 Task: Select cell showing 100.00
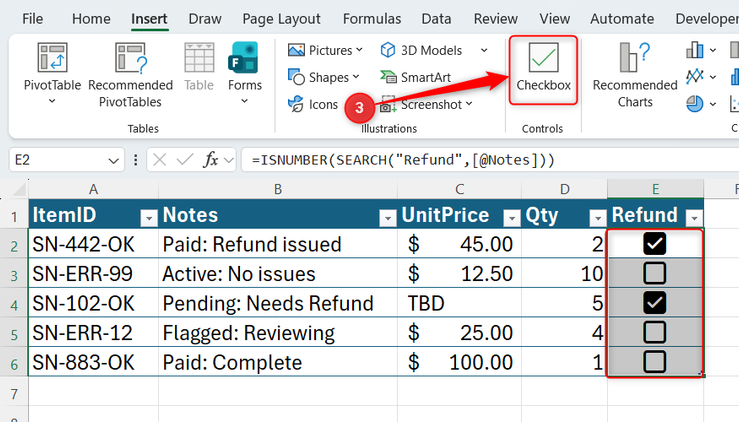(x=460, y=362)
